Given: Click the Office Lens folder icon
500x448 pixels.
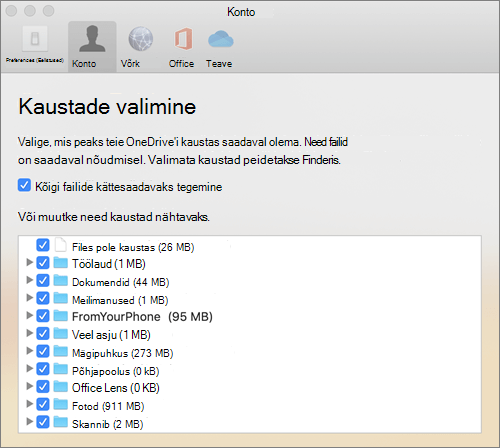Looking at the screenshot, I should pyautogui.click(x=61, y=387).
